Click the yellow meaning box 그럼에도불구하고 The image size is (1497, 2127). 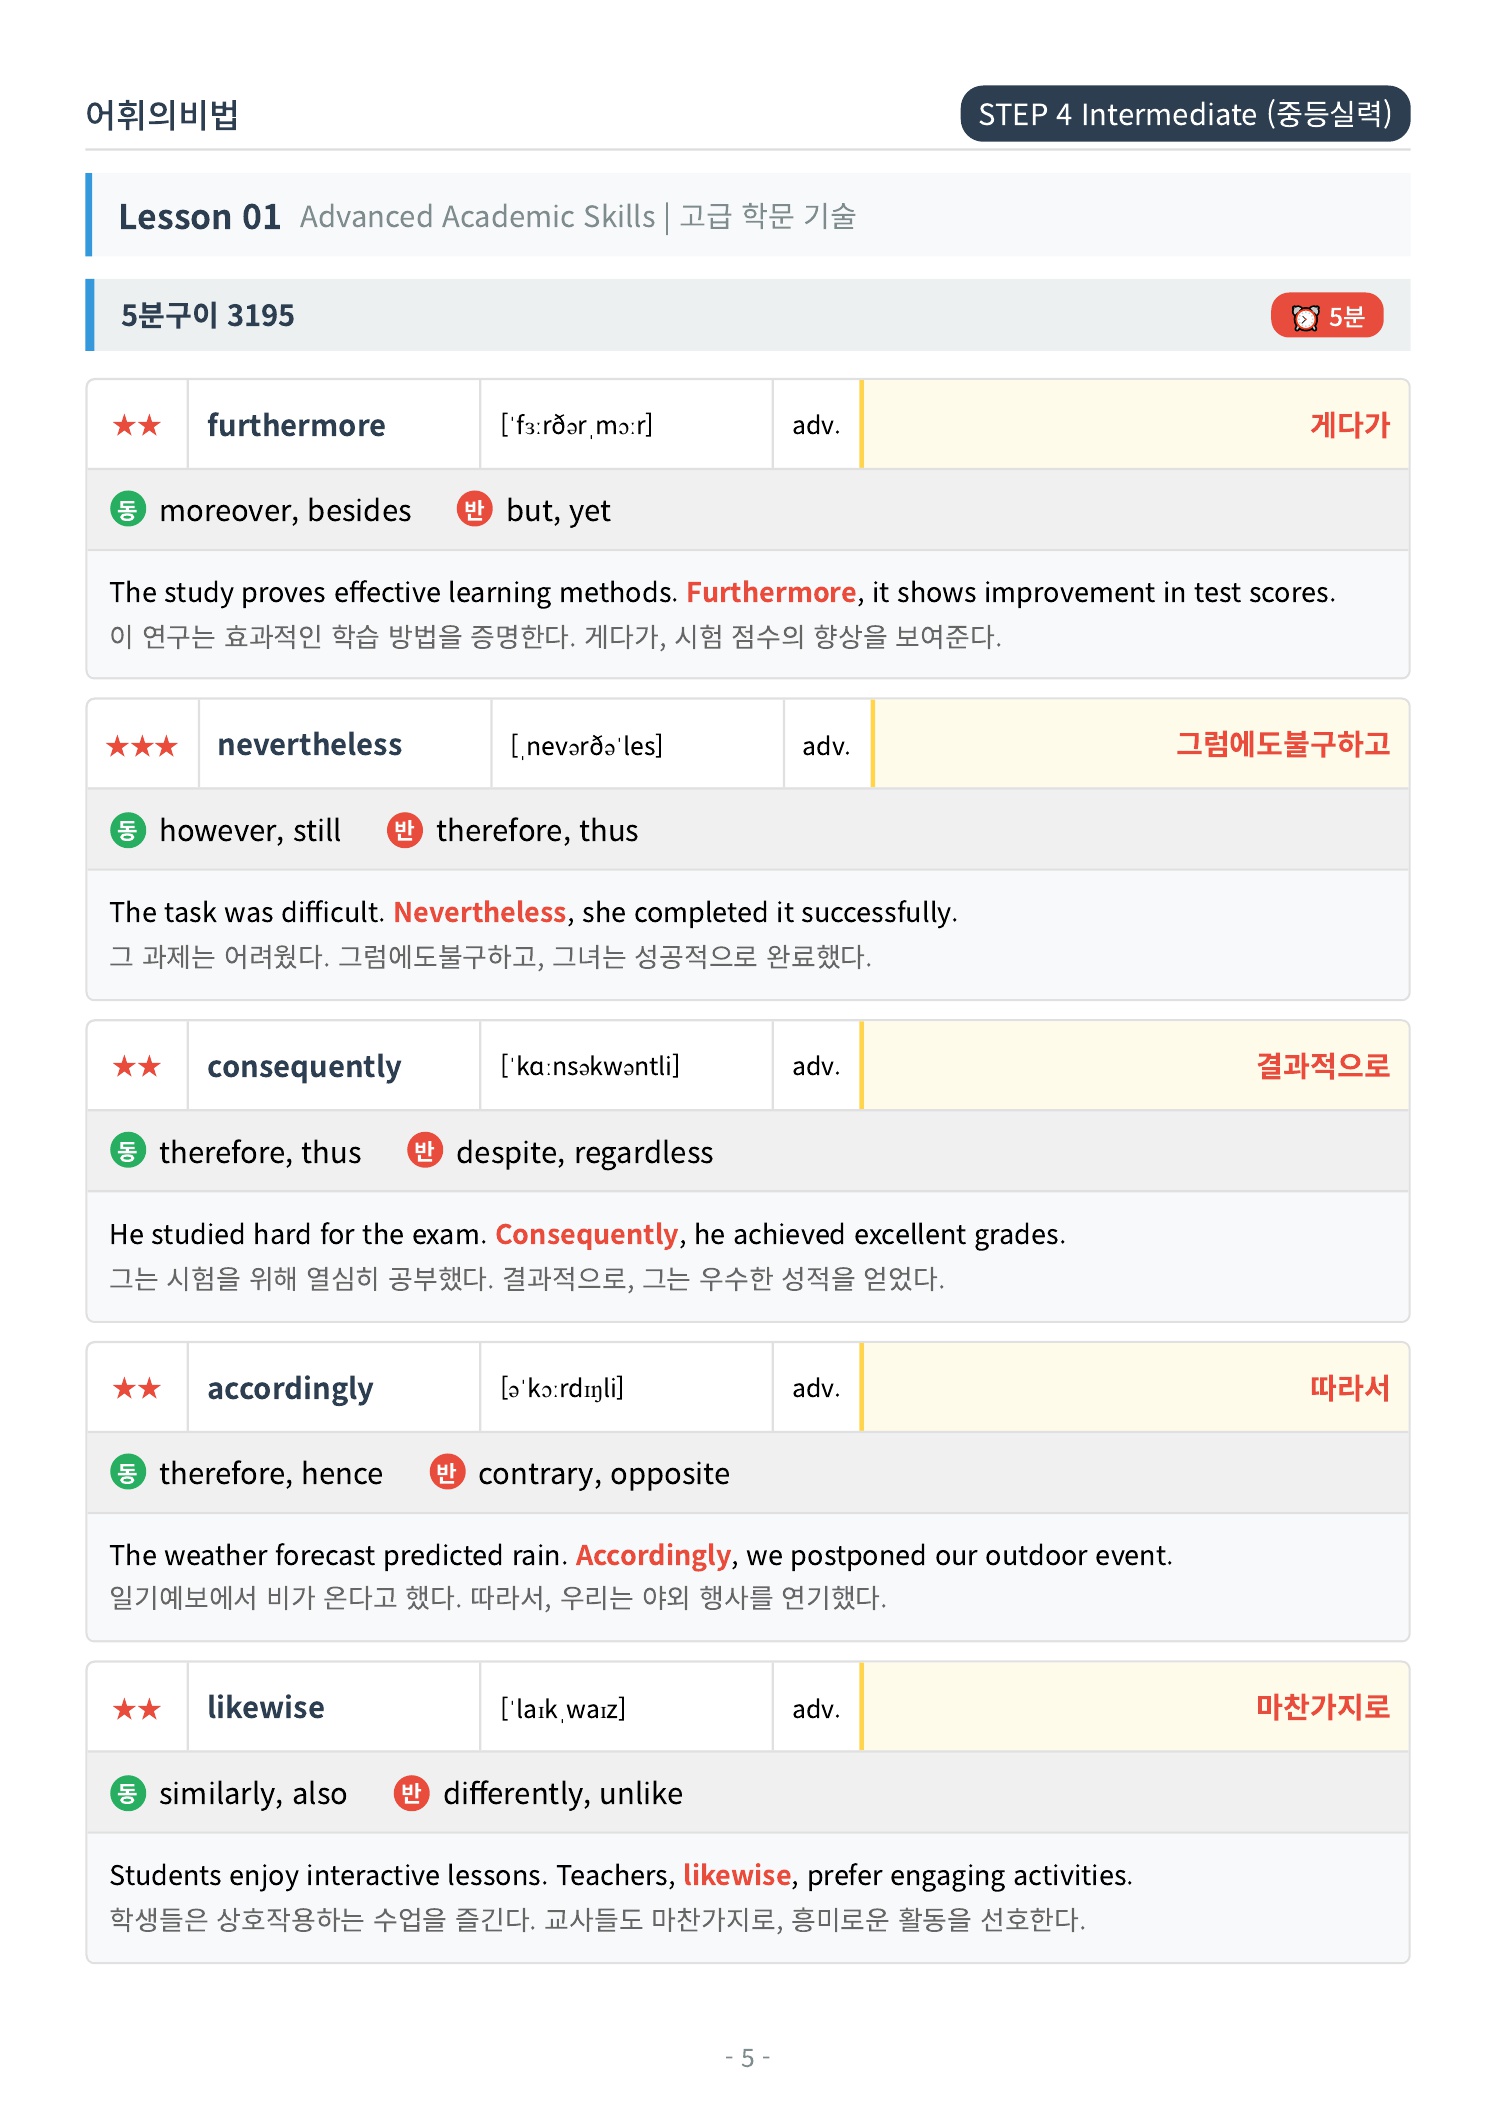tap(1141, 744)
